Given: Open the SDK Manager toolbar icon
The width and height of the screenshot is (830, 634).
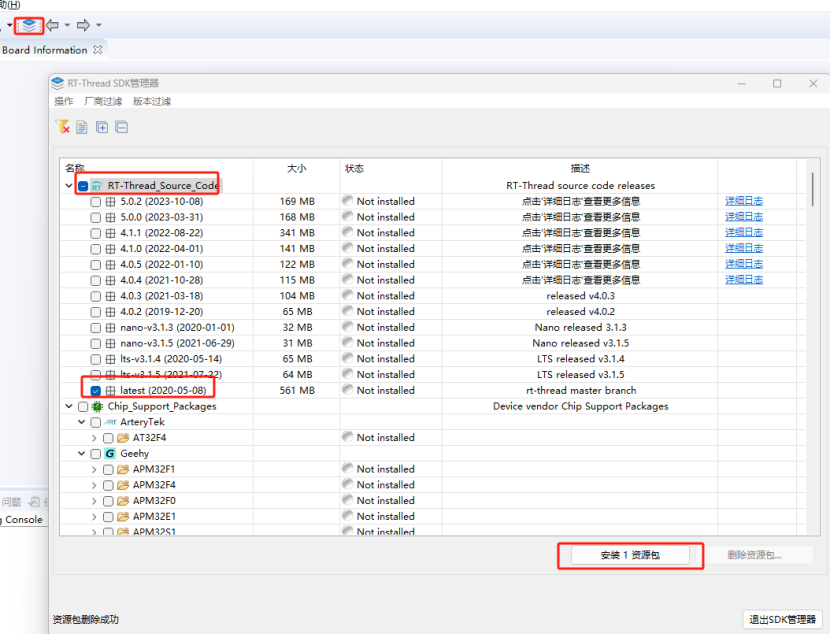Looking at the screenshot, I should coord(30,25).
